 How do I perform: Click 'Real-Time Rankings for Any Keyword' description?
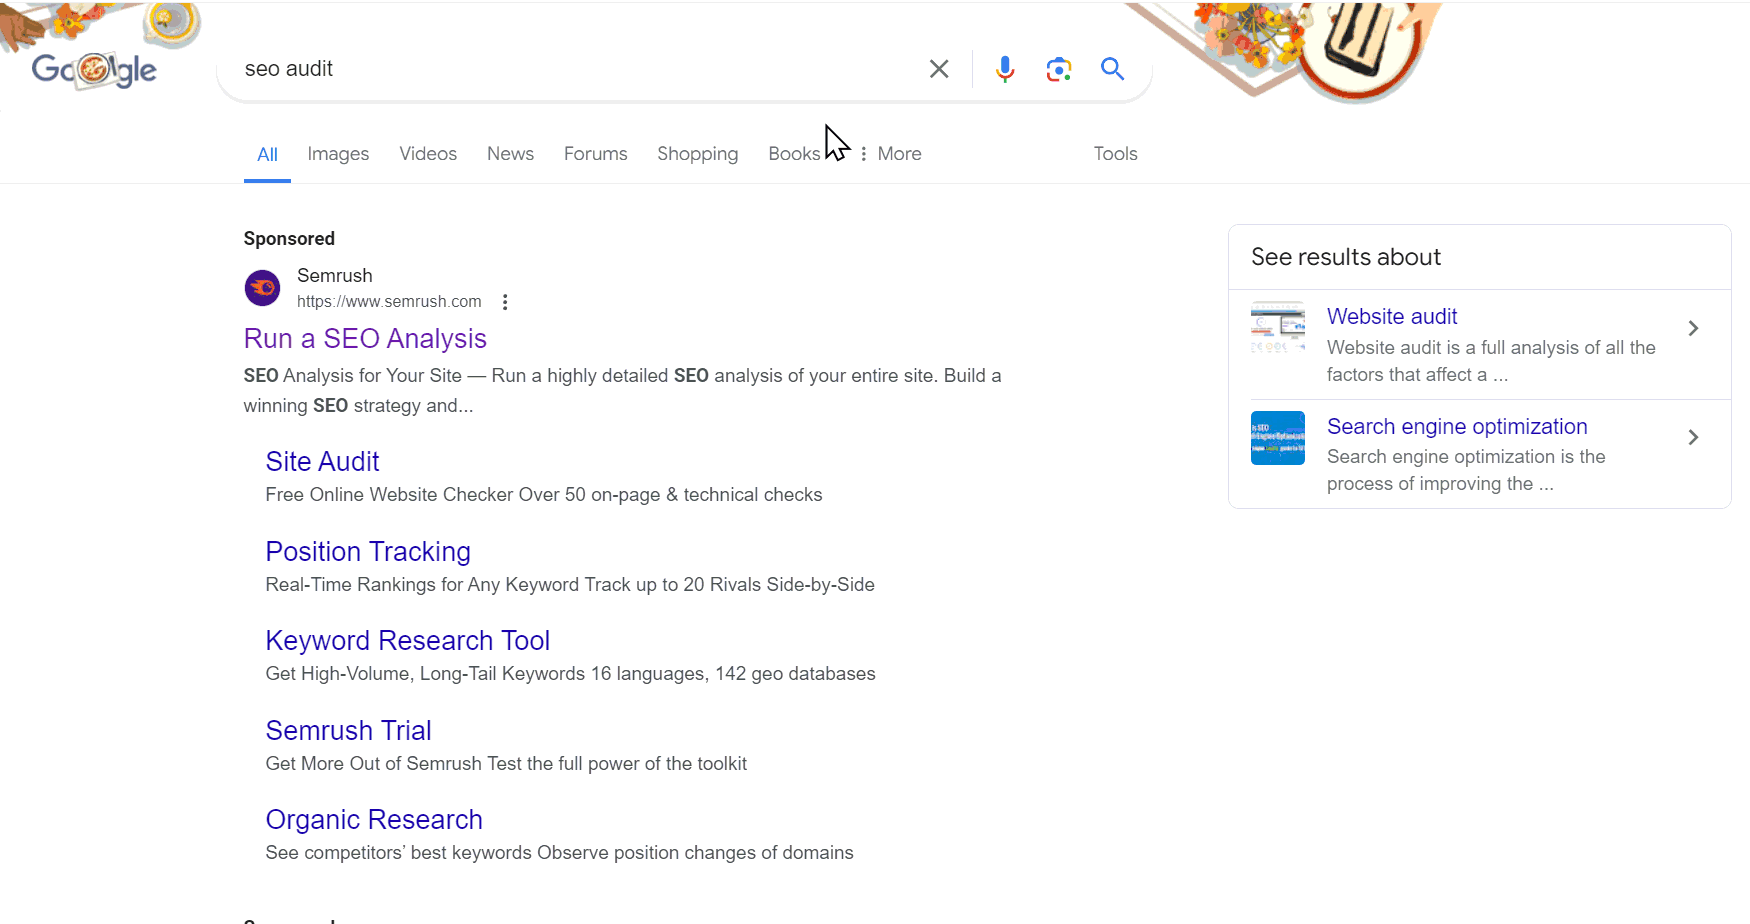click(570, 585)
